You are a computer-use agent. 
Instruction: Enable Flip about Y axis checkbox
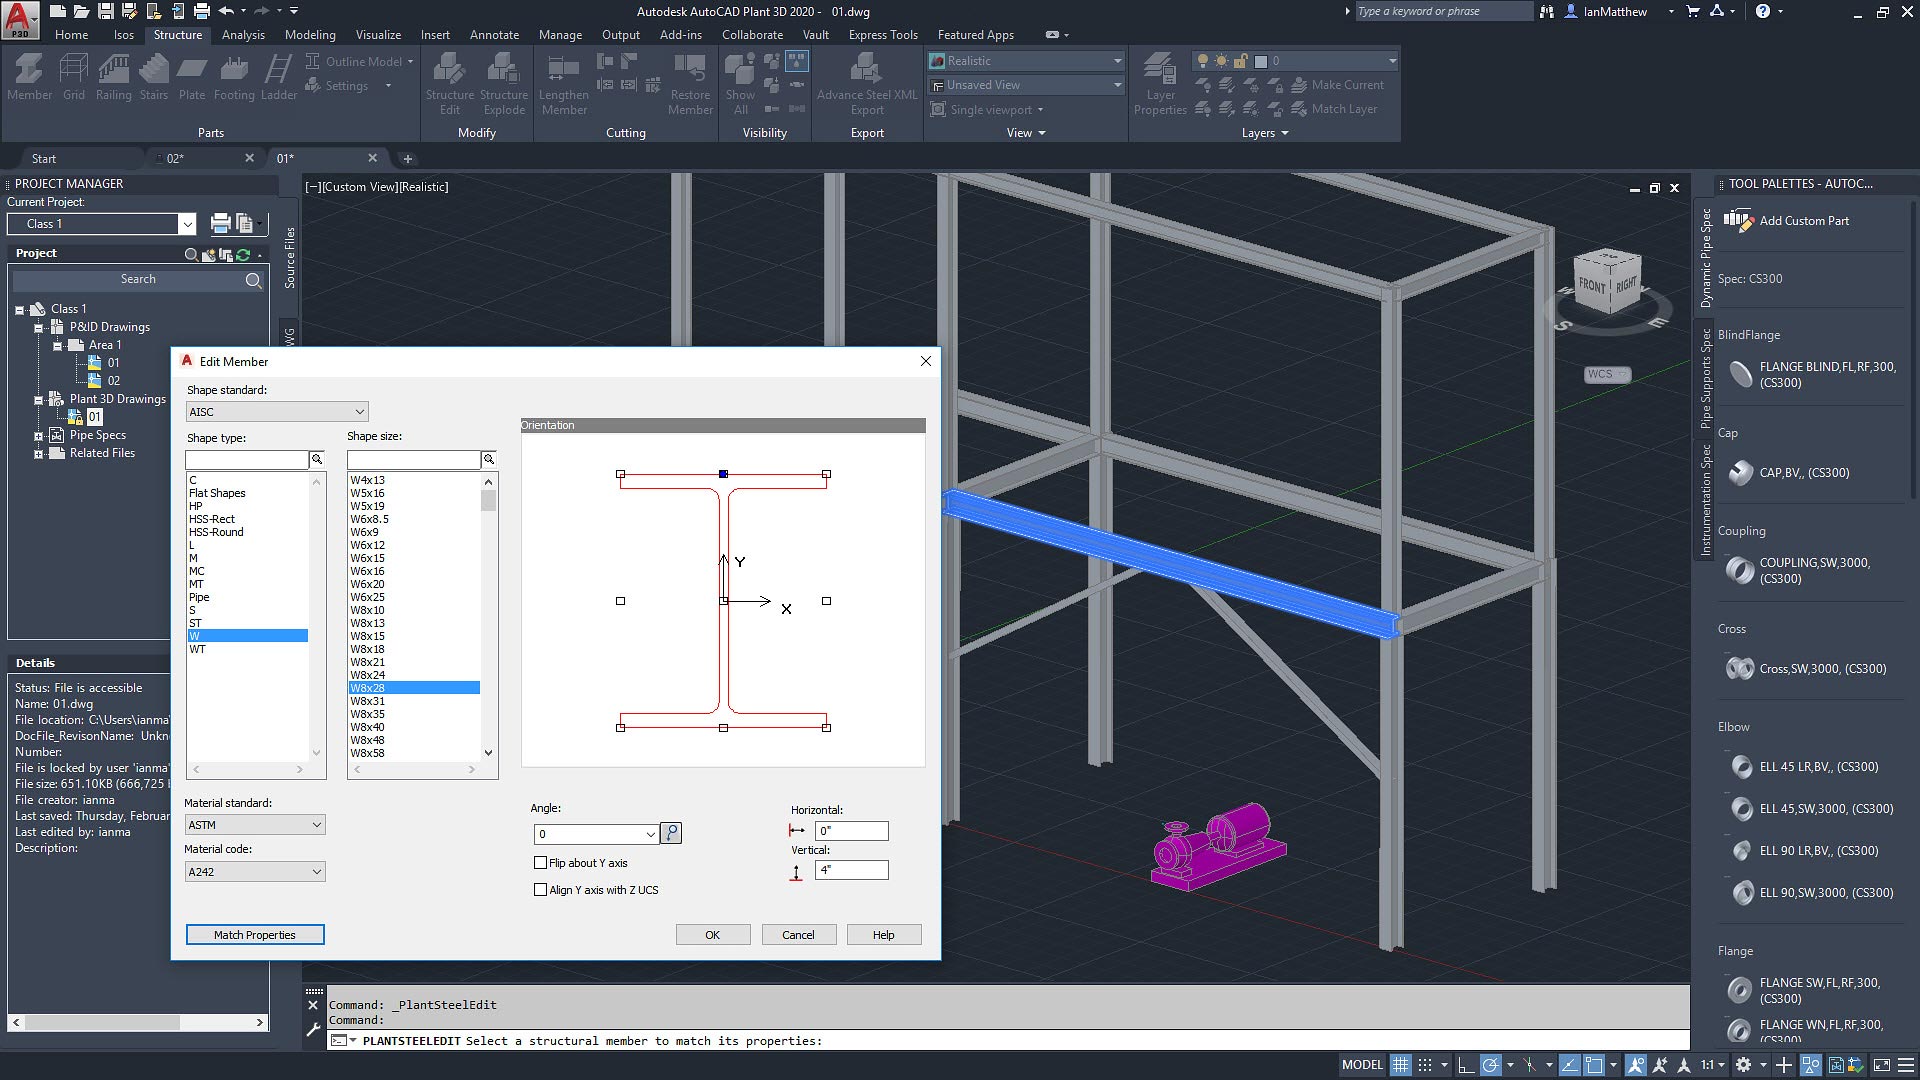pos(541,863)
